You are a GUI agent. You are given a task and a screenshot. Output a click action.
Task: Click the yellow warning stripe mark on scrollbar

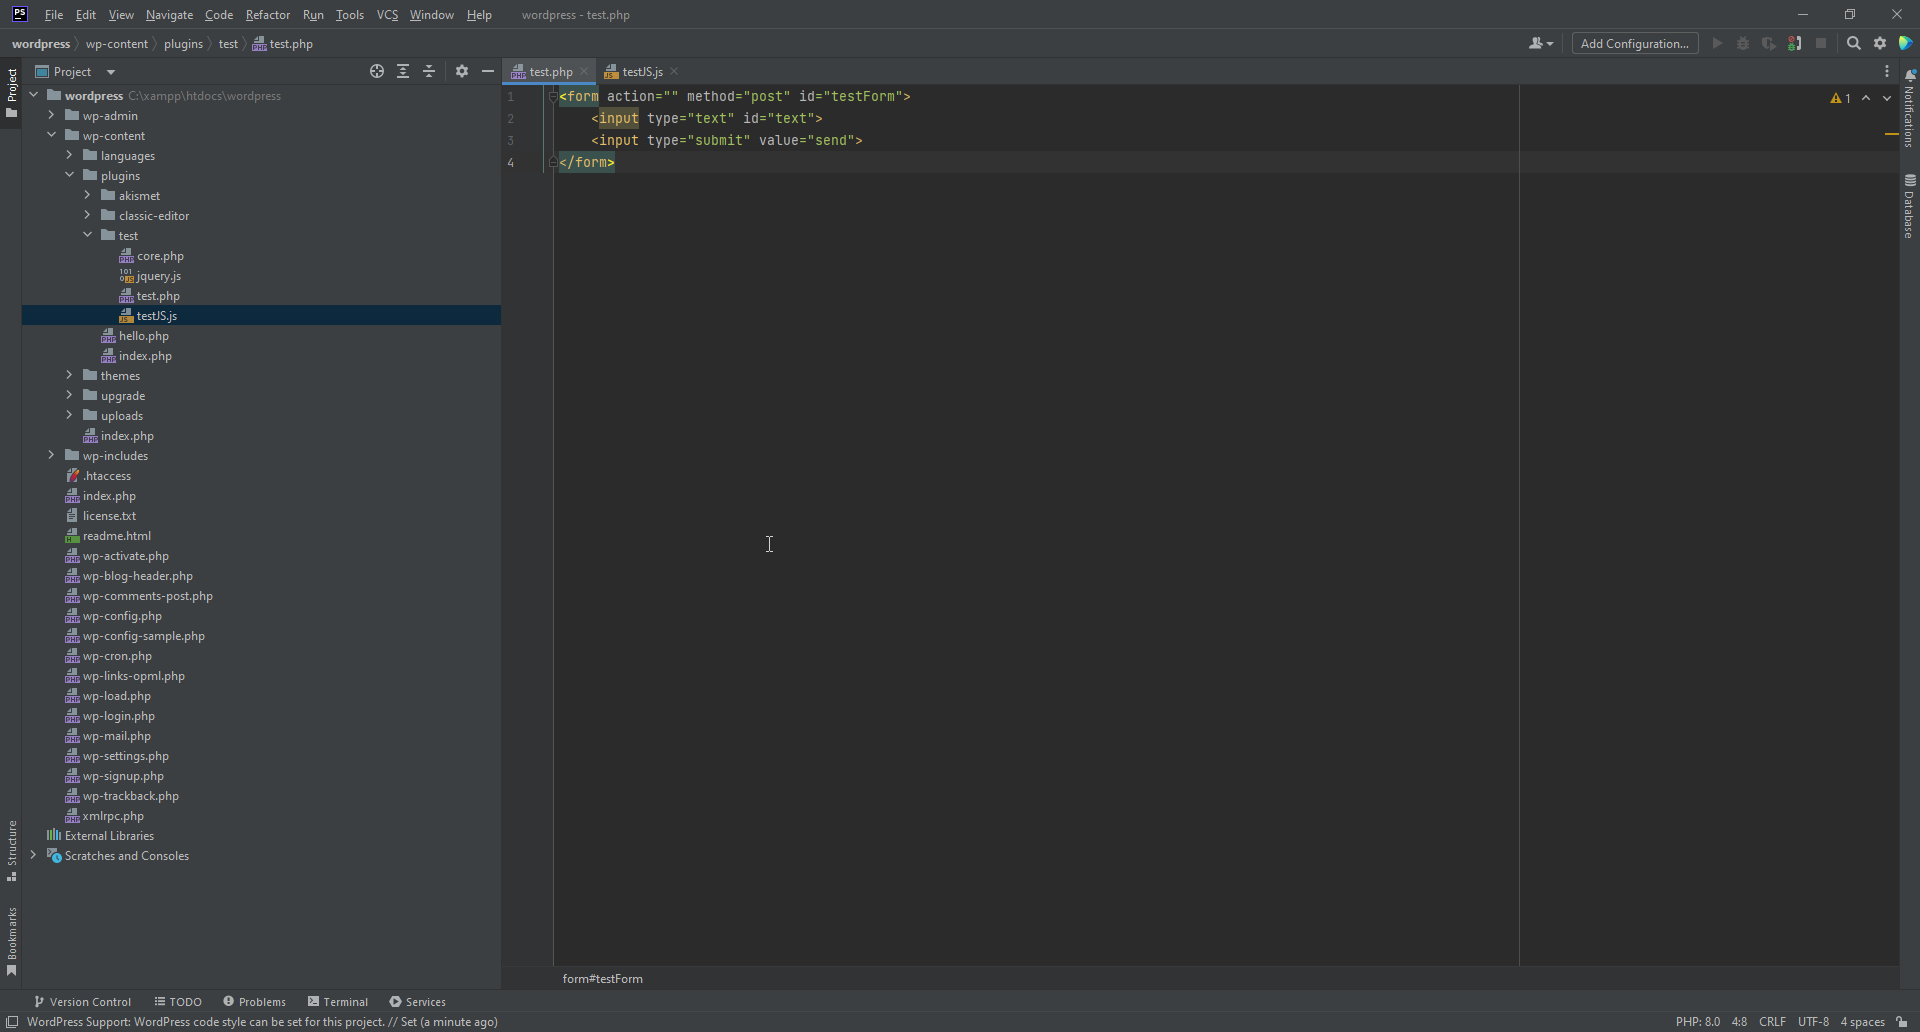1891,133
